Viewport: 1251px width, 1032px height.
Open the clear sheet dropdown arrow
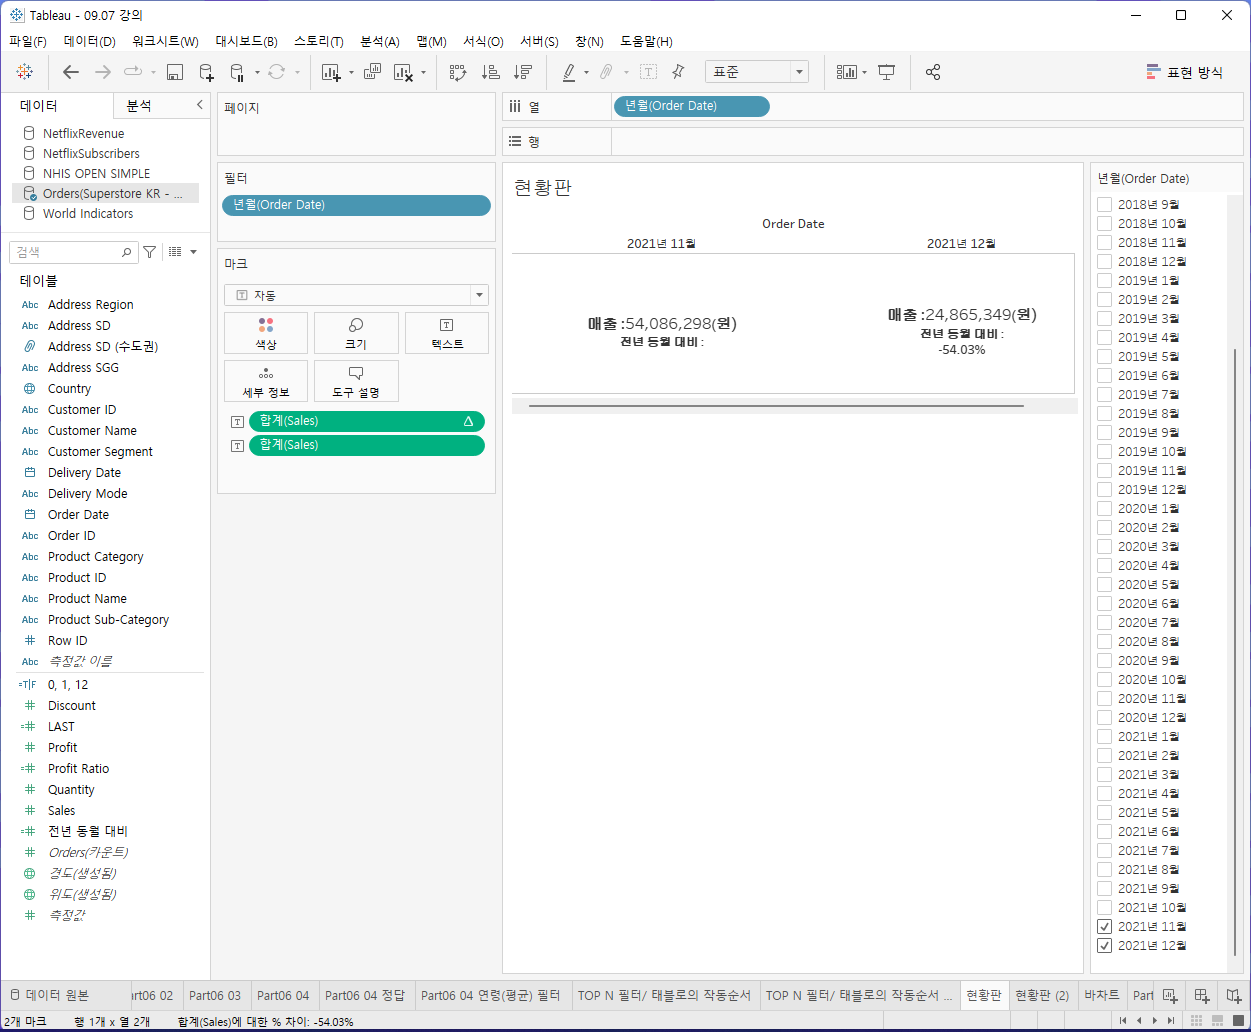[424, 72]
